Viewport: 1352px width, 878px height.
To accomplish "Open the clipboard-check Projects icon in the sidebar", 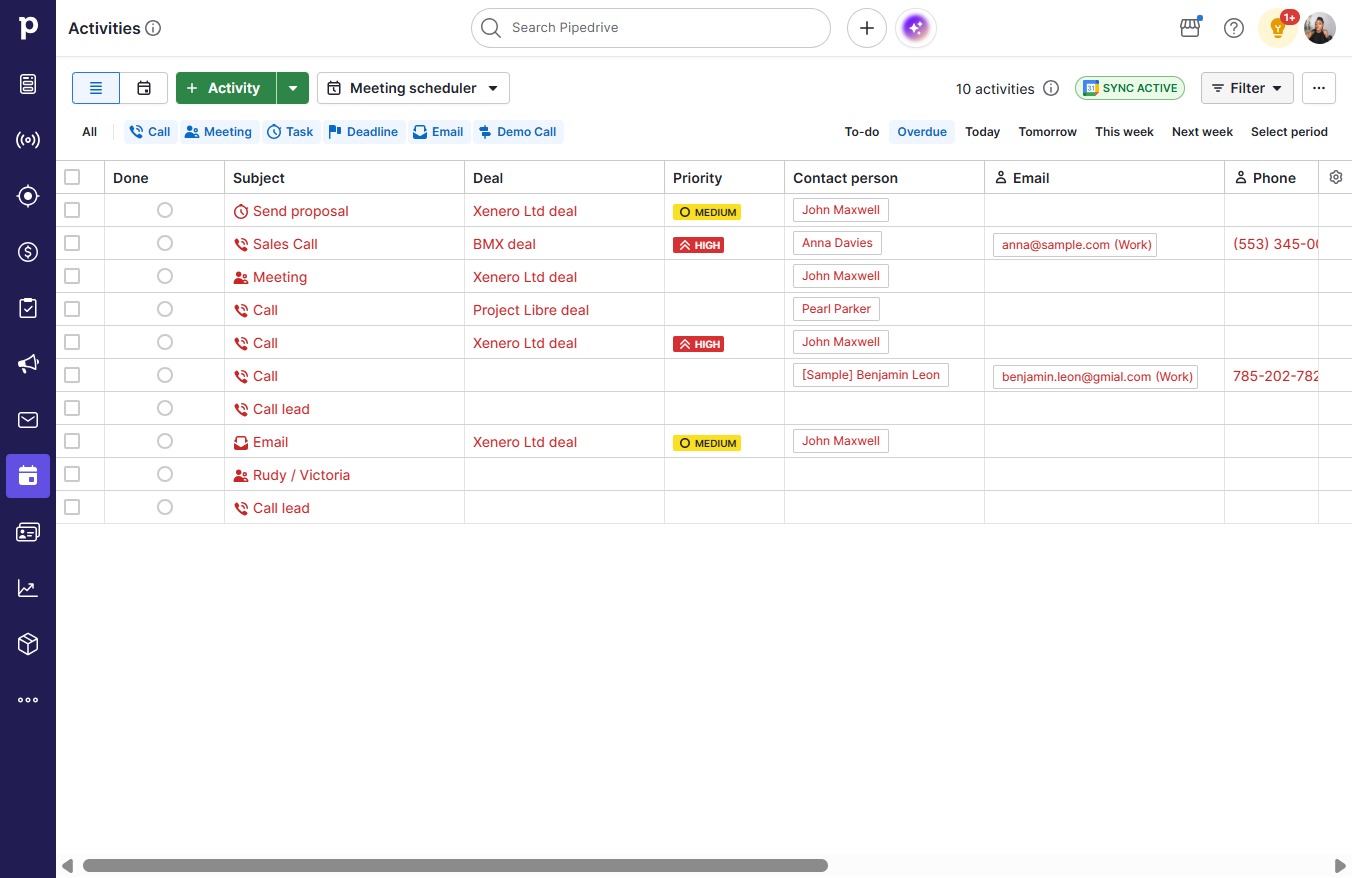I will click(28, 308).
